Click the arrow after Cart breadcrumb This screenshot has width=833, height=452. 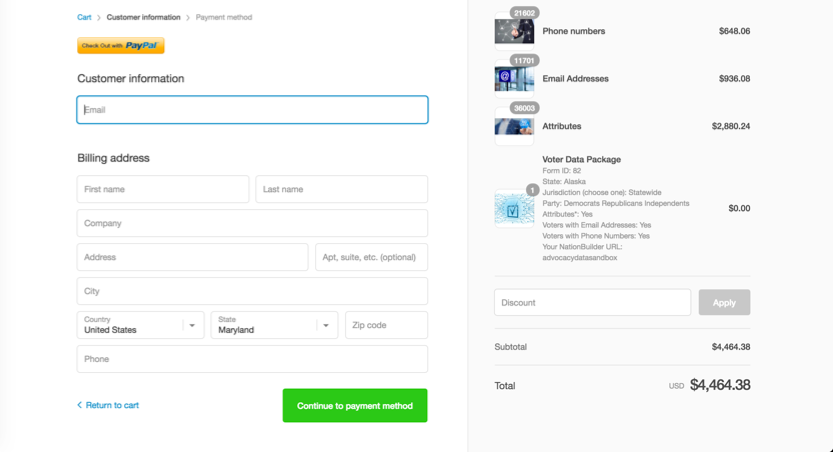pyautogui.click(x=99, y=18)
